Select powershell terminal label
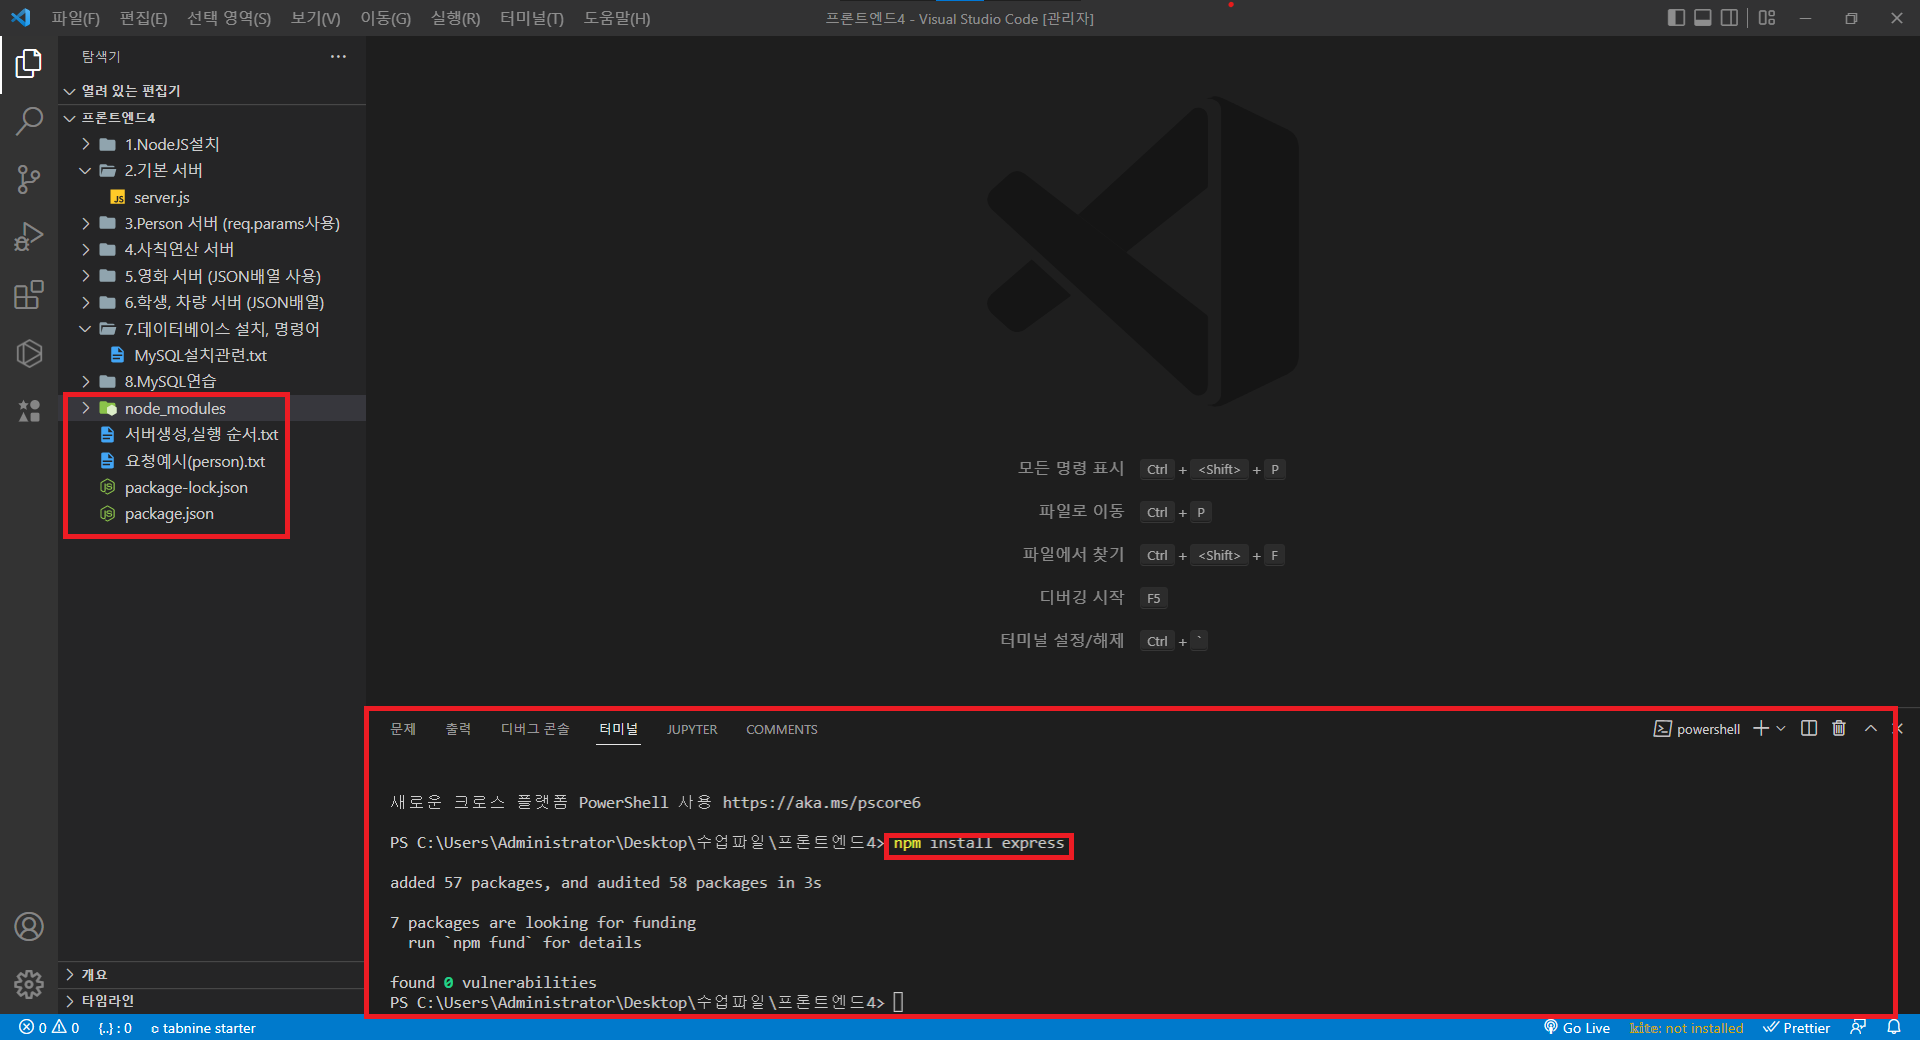Screen dimensions: 1920x1040 pyautogui.click(x=1697, y=729)
